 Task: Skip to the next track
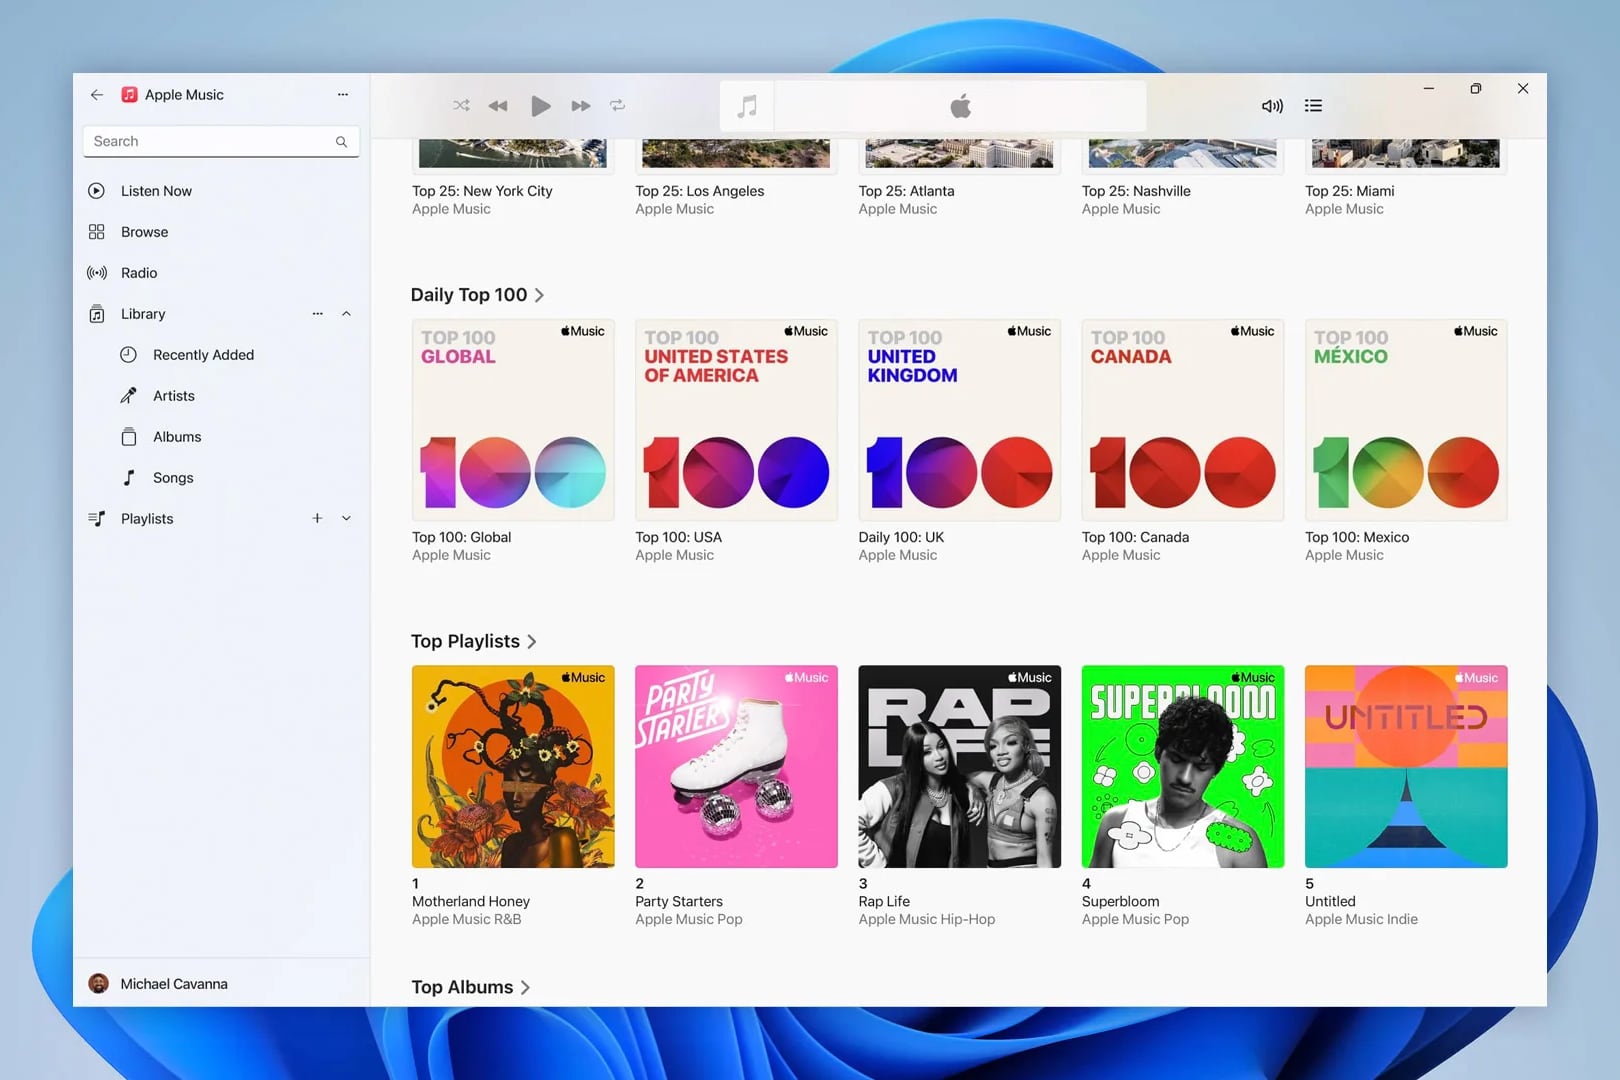(580, 106)
